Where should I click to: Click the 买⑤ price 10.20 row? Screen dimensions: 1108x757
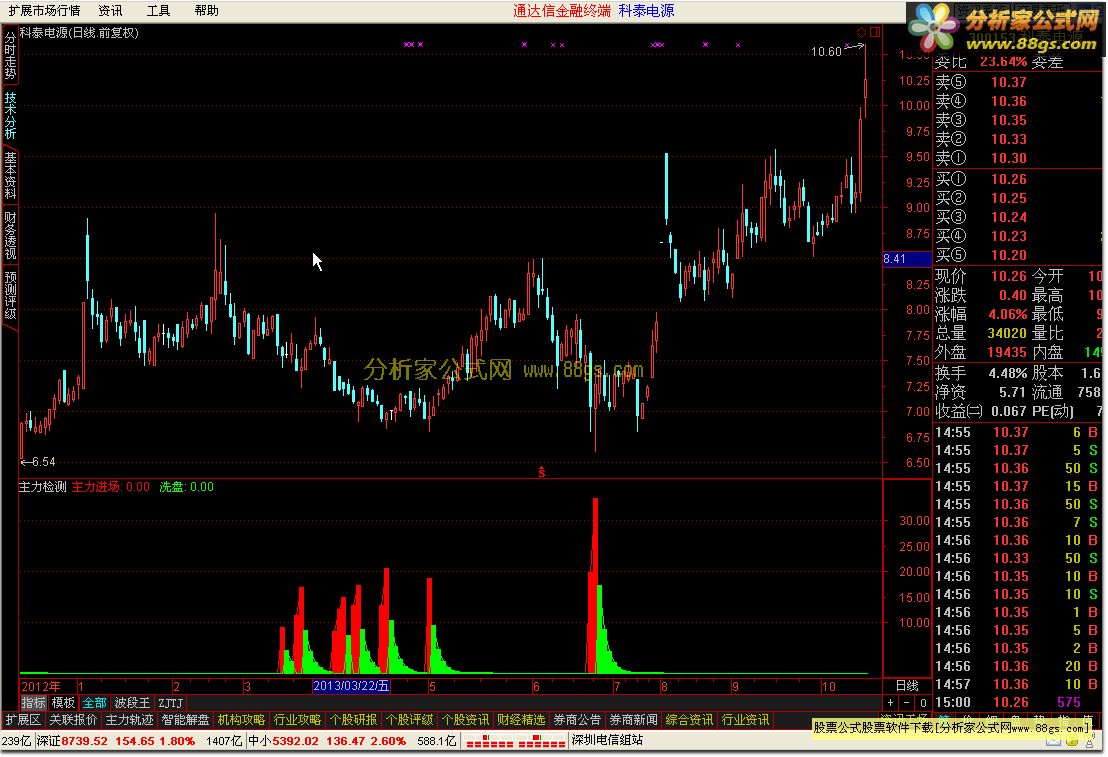[x=1018, y=255]
